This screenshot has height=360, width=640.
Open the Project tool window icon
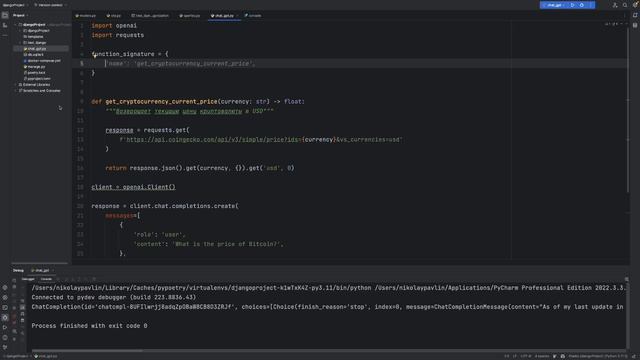(5, 15)
